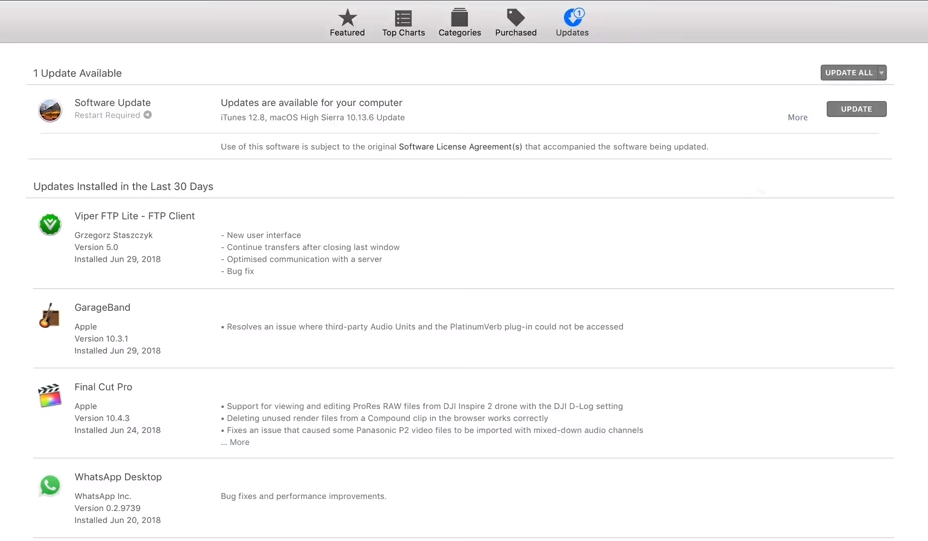Click 'Updates Installed in the Last 30 Days' heading
Screen dimensions: 928x541
(123, 186)
